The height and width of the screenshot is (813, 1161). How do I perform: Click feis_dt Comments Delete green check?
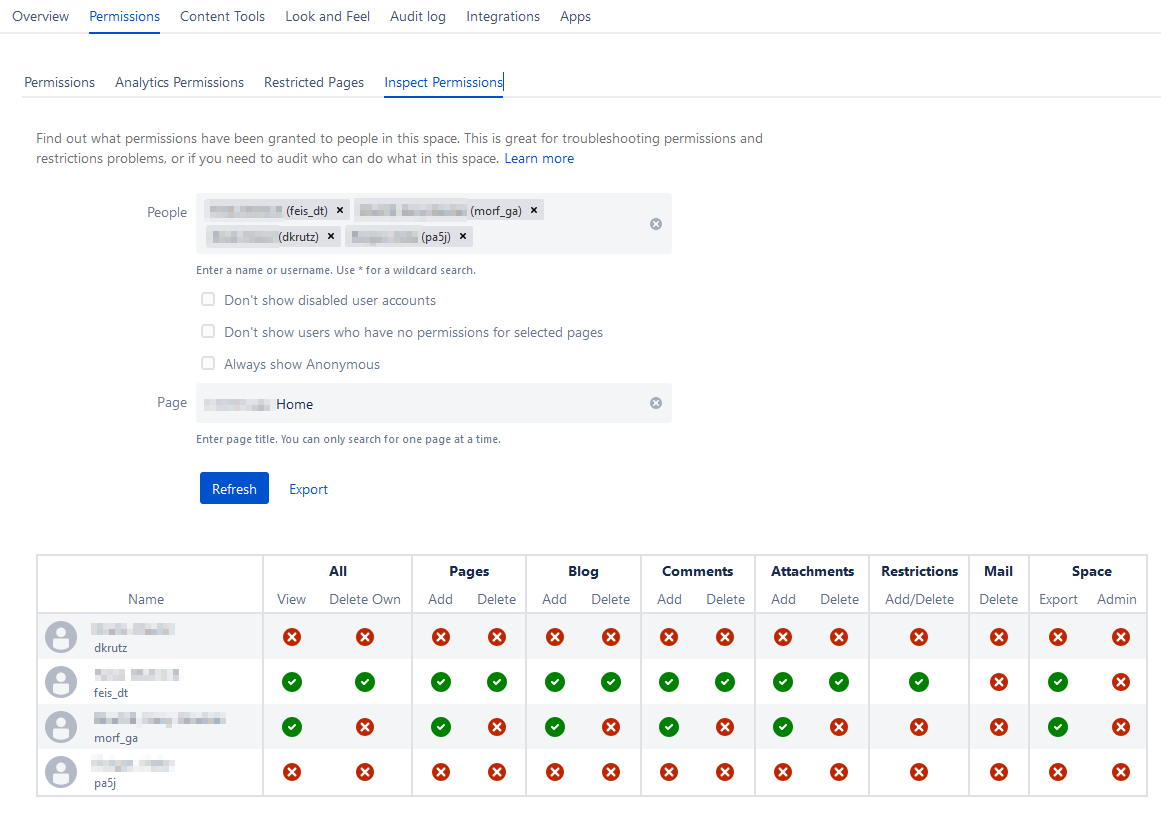[725, 682]
